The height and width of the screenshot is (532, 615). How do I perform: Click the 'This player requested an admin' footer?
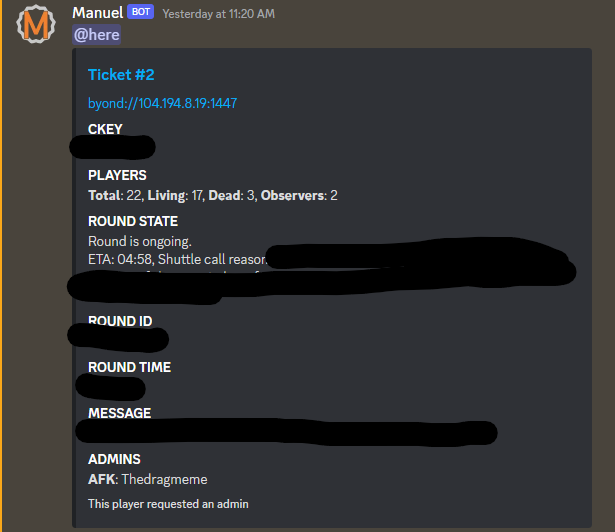168,504
